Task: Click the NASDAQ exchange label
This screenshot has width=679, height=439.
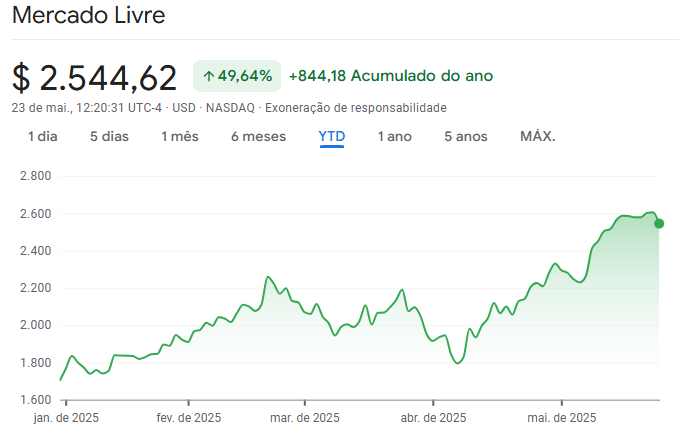Action: [x=230, y=107]
